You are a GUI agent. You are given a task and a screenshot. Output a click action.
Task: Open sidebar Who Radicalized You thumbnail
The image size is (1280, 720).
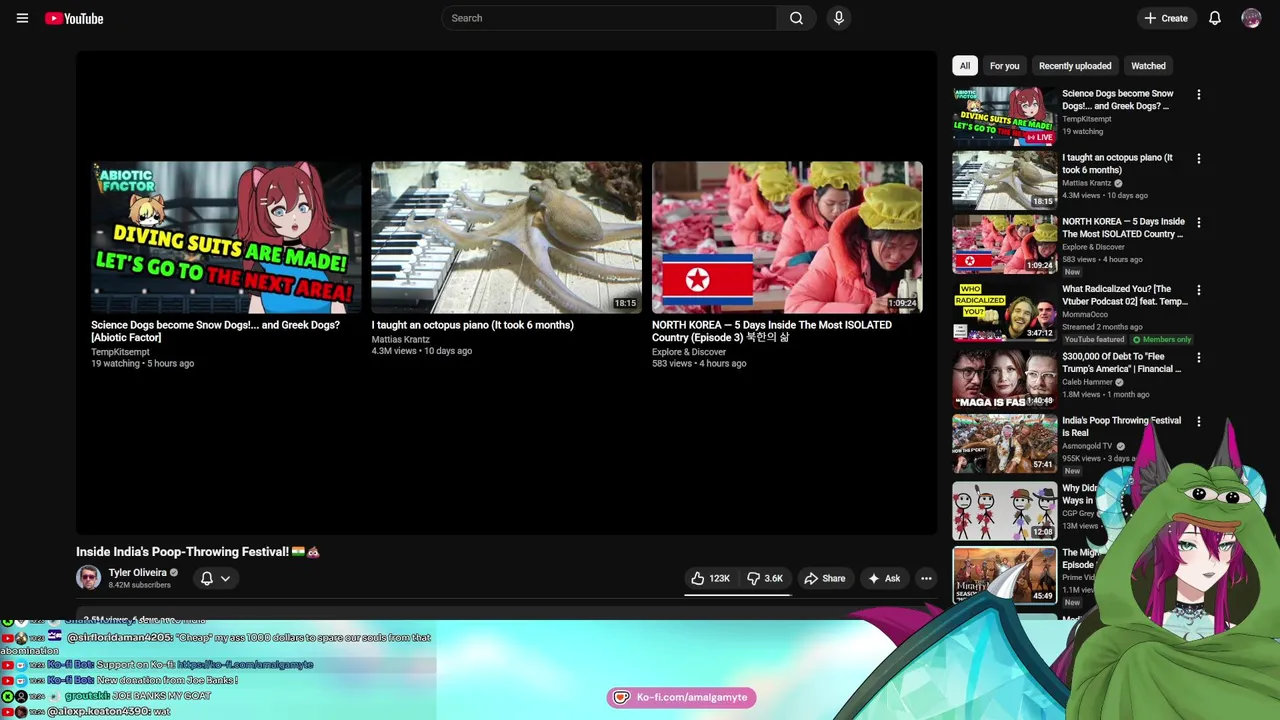[x=1004, y=311]
